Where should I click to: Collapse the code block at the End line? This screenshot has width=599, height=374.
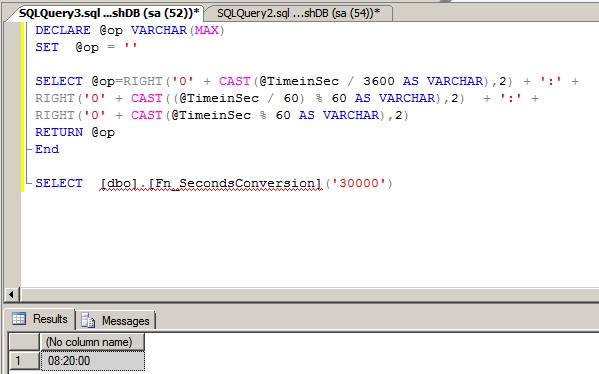(28, 149)
